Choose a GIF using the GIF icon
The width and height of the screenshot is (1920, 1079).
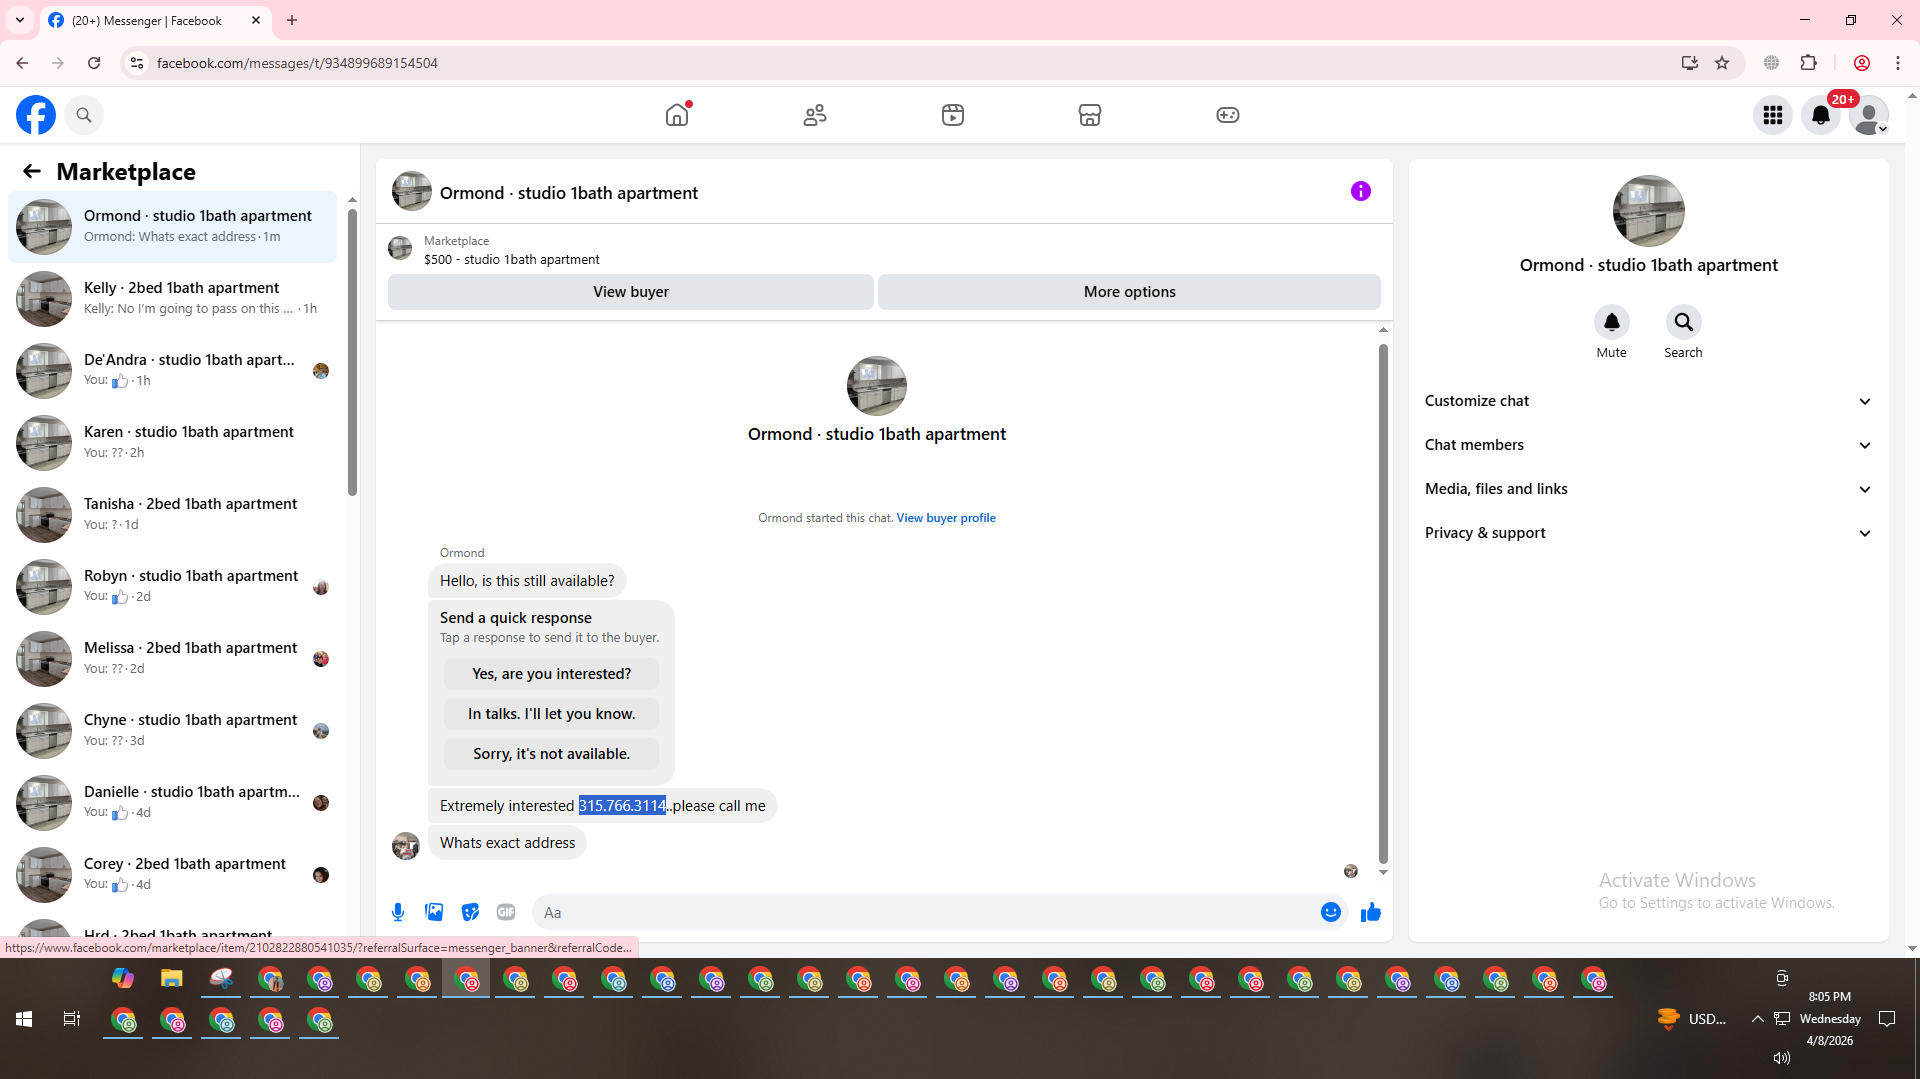coord(506,912)
